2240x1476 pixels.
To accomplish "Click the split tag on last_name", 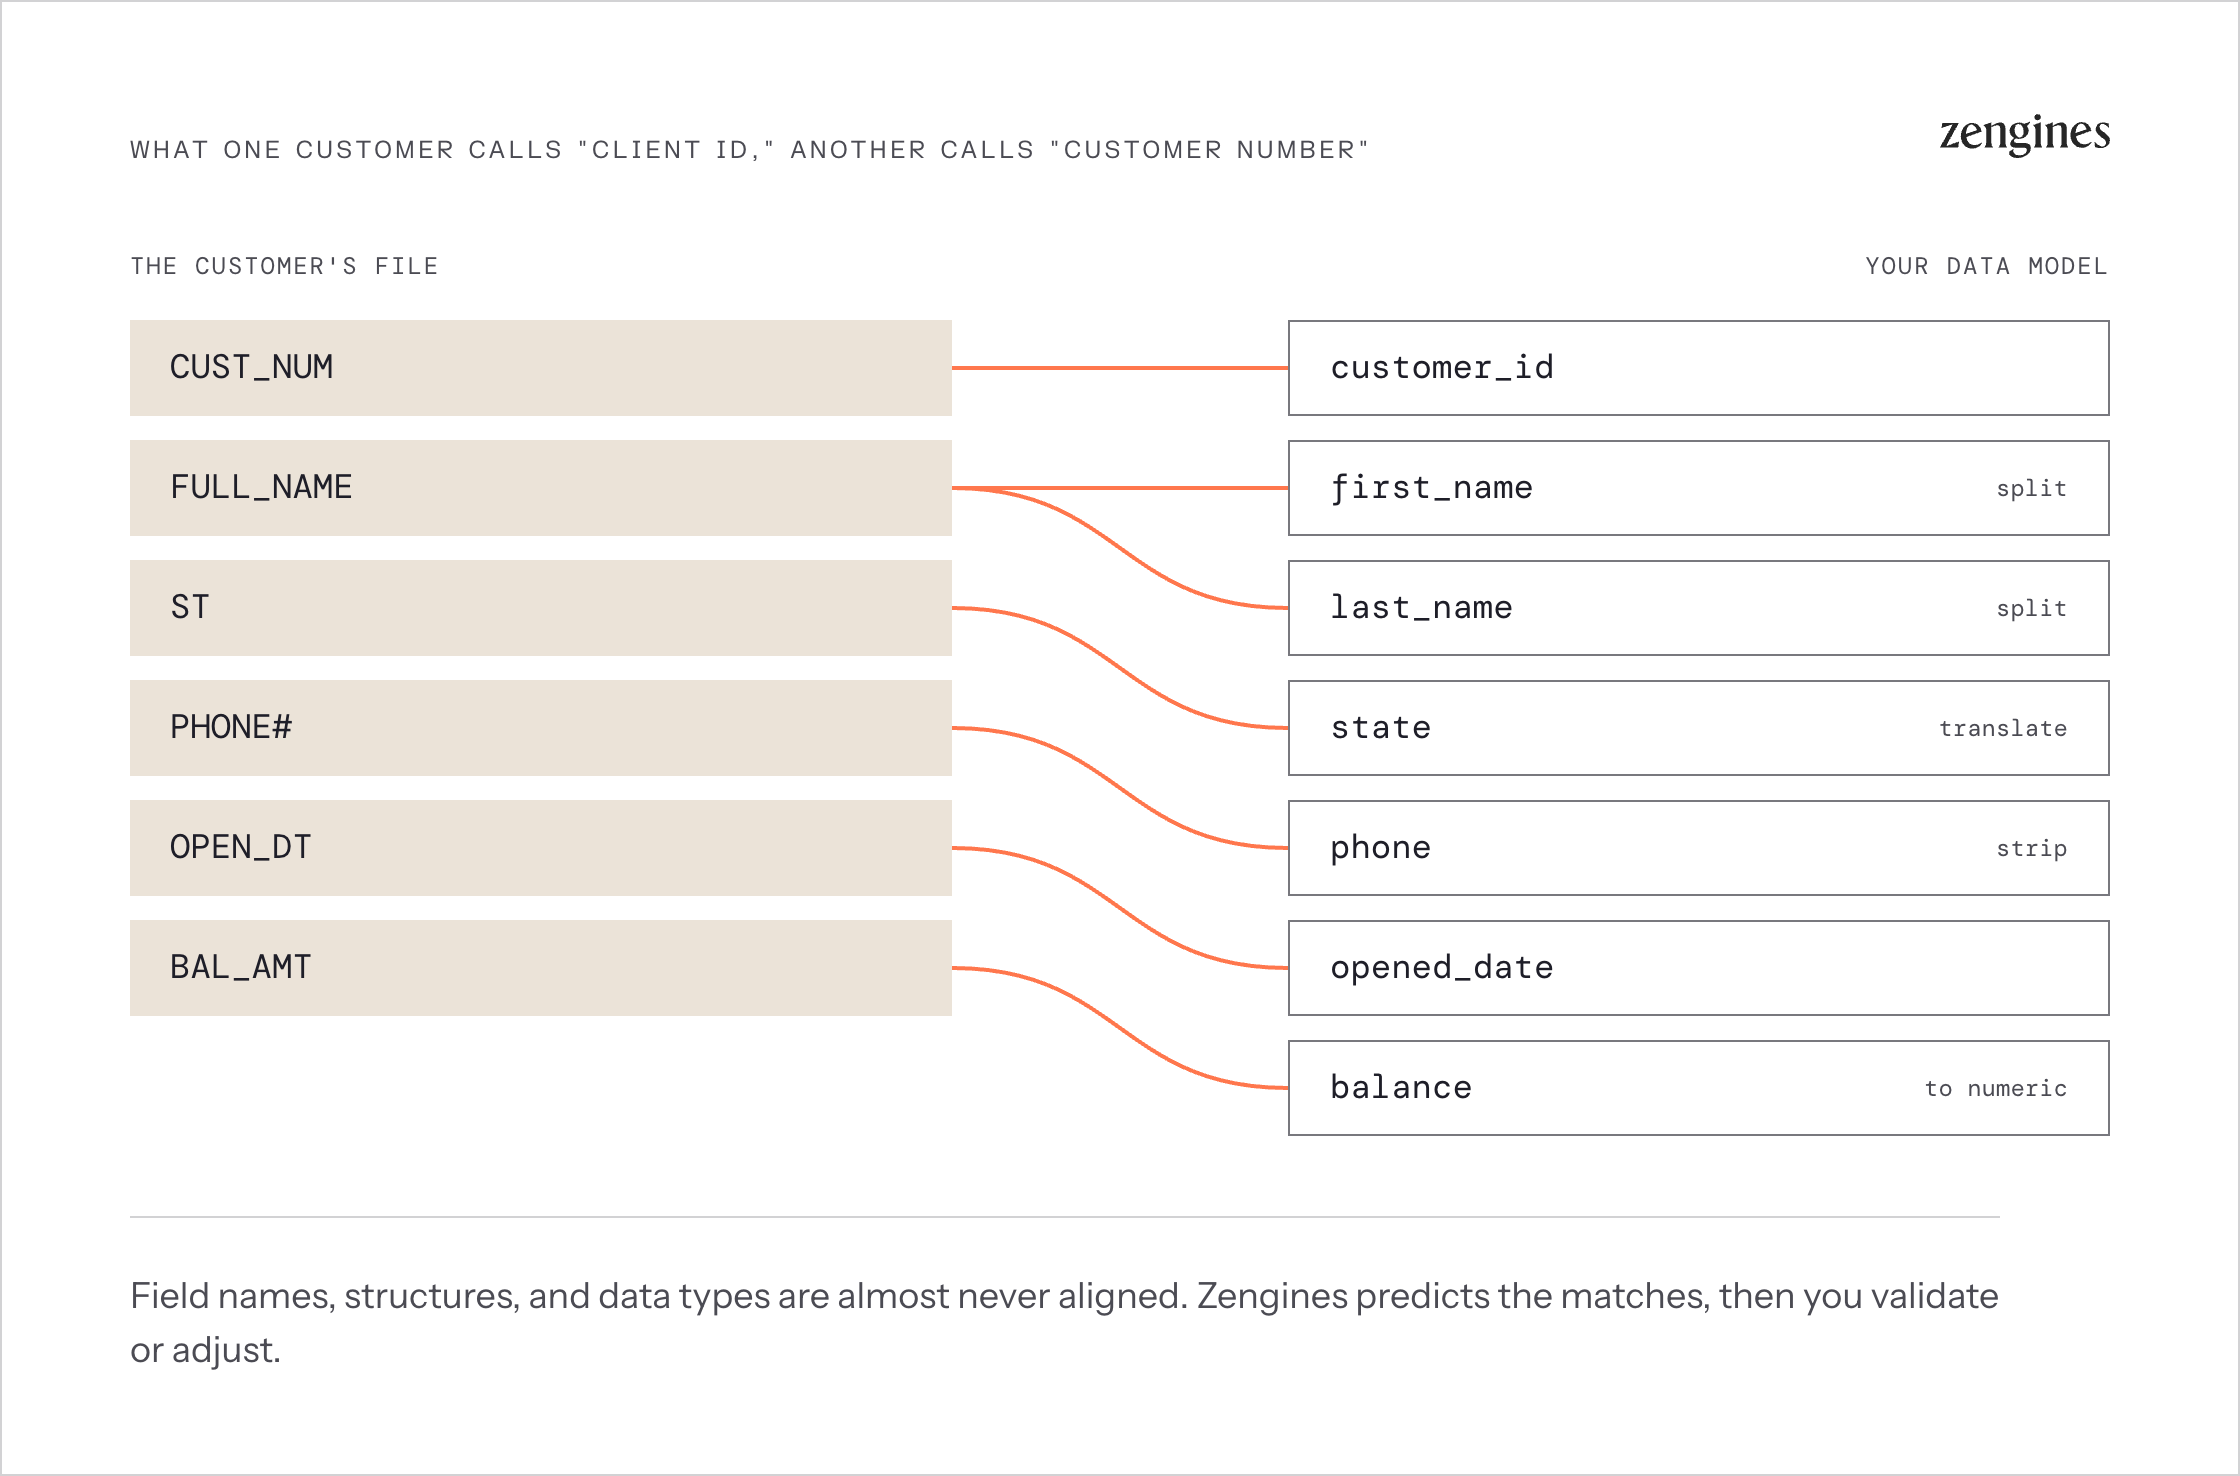I will (2031, 609).
